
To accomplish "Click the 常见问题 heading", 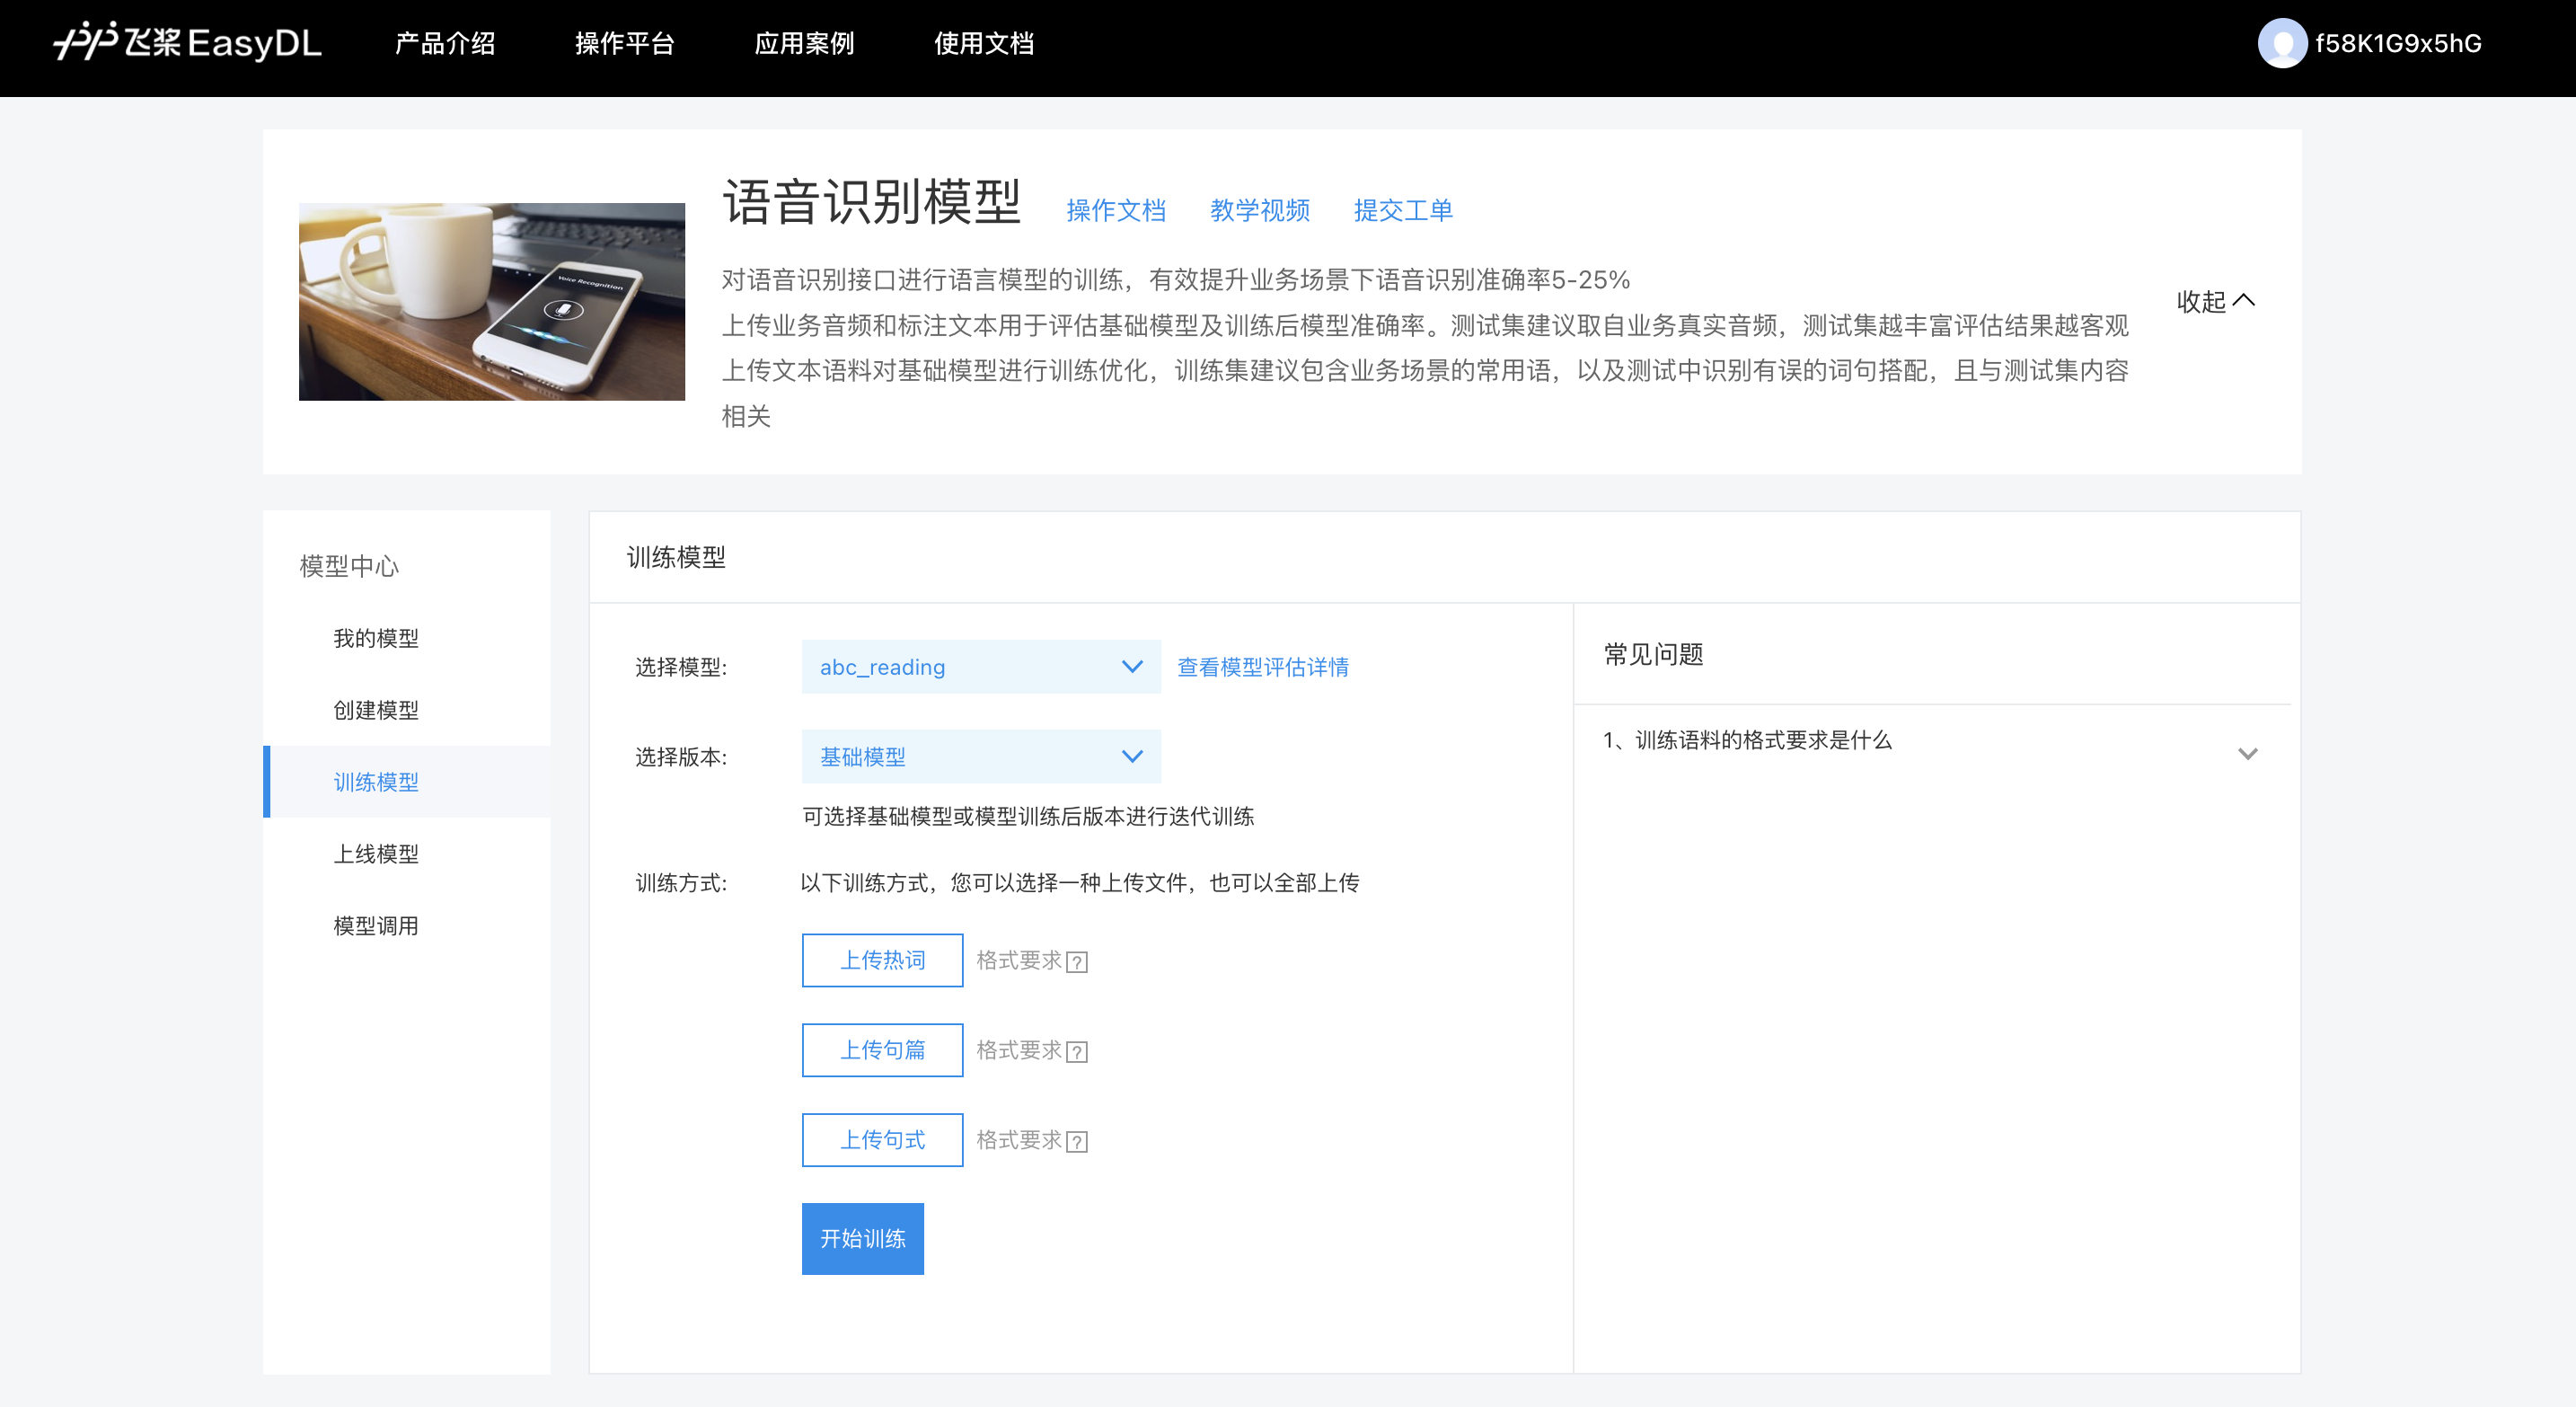I will [1654, 654].
